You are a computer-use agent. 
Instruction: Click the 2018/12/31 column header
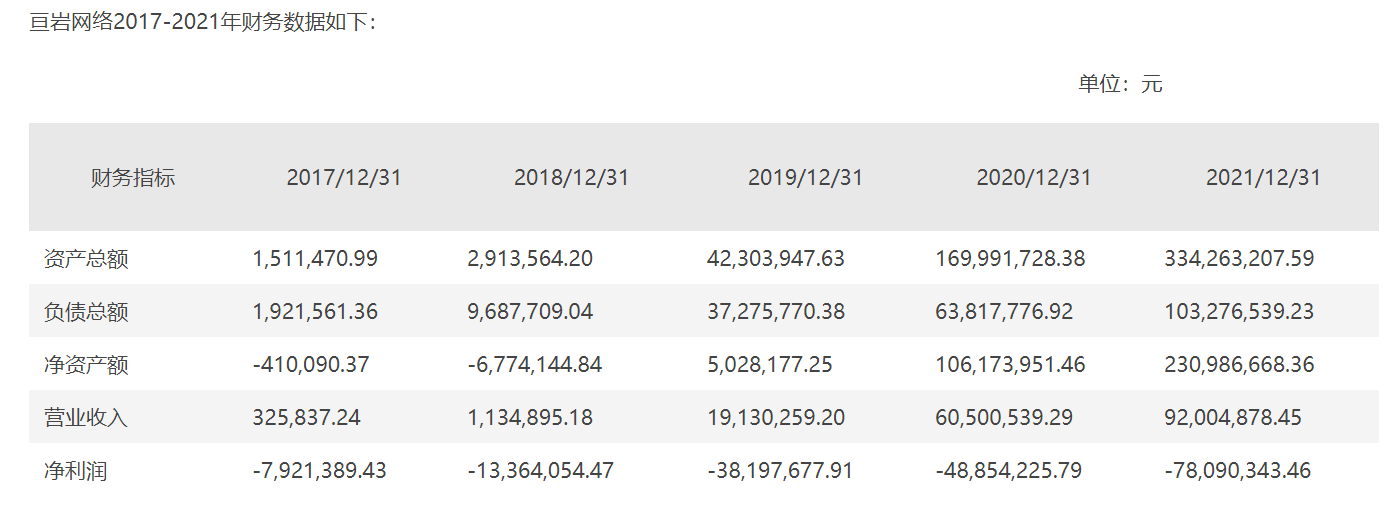click(571, 178)
